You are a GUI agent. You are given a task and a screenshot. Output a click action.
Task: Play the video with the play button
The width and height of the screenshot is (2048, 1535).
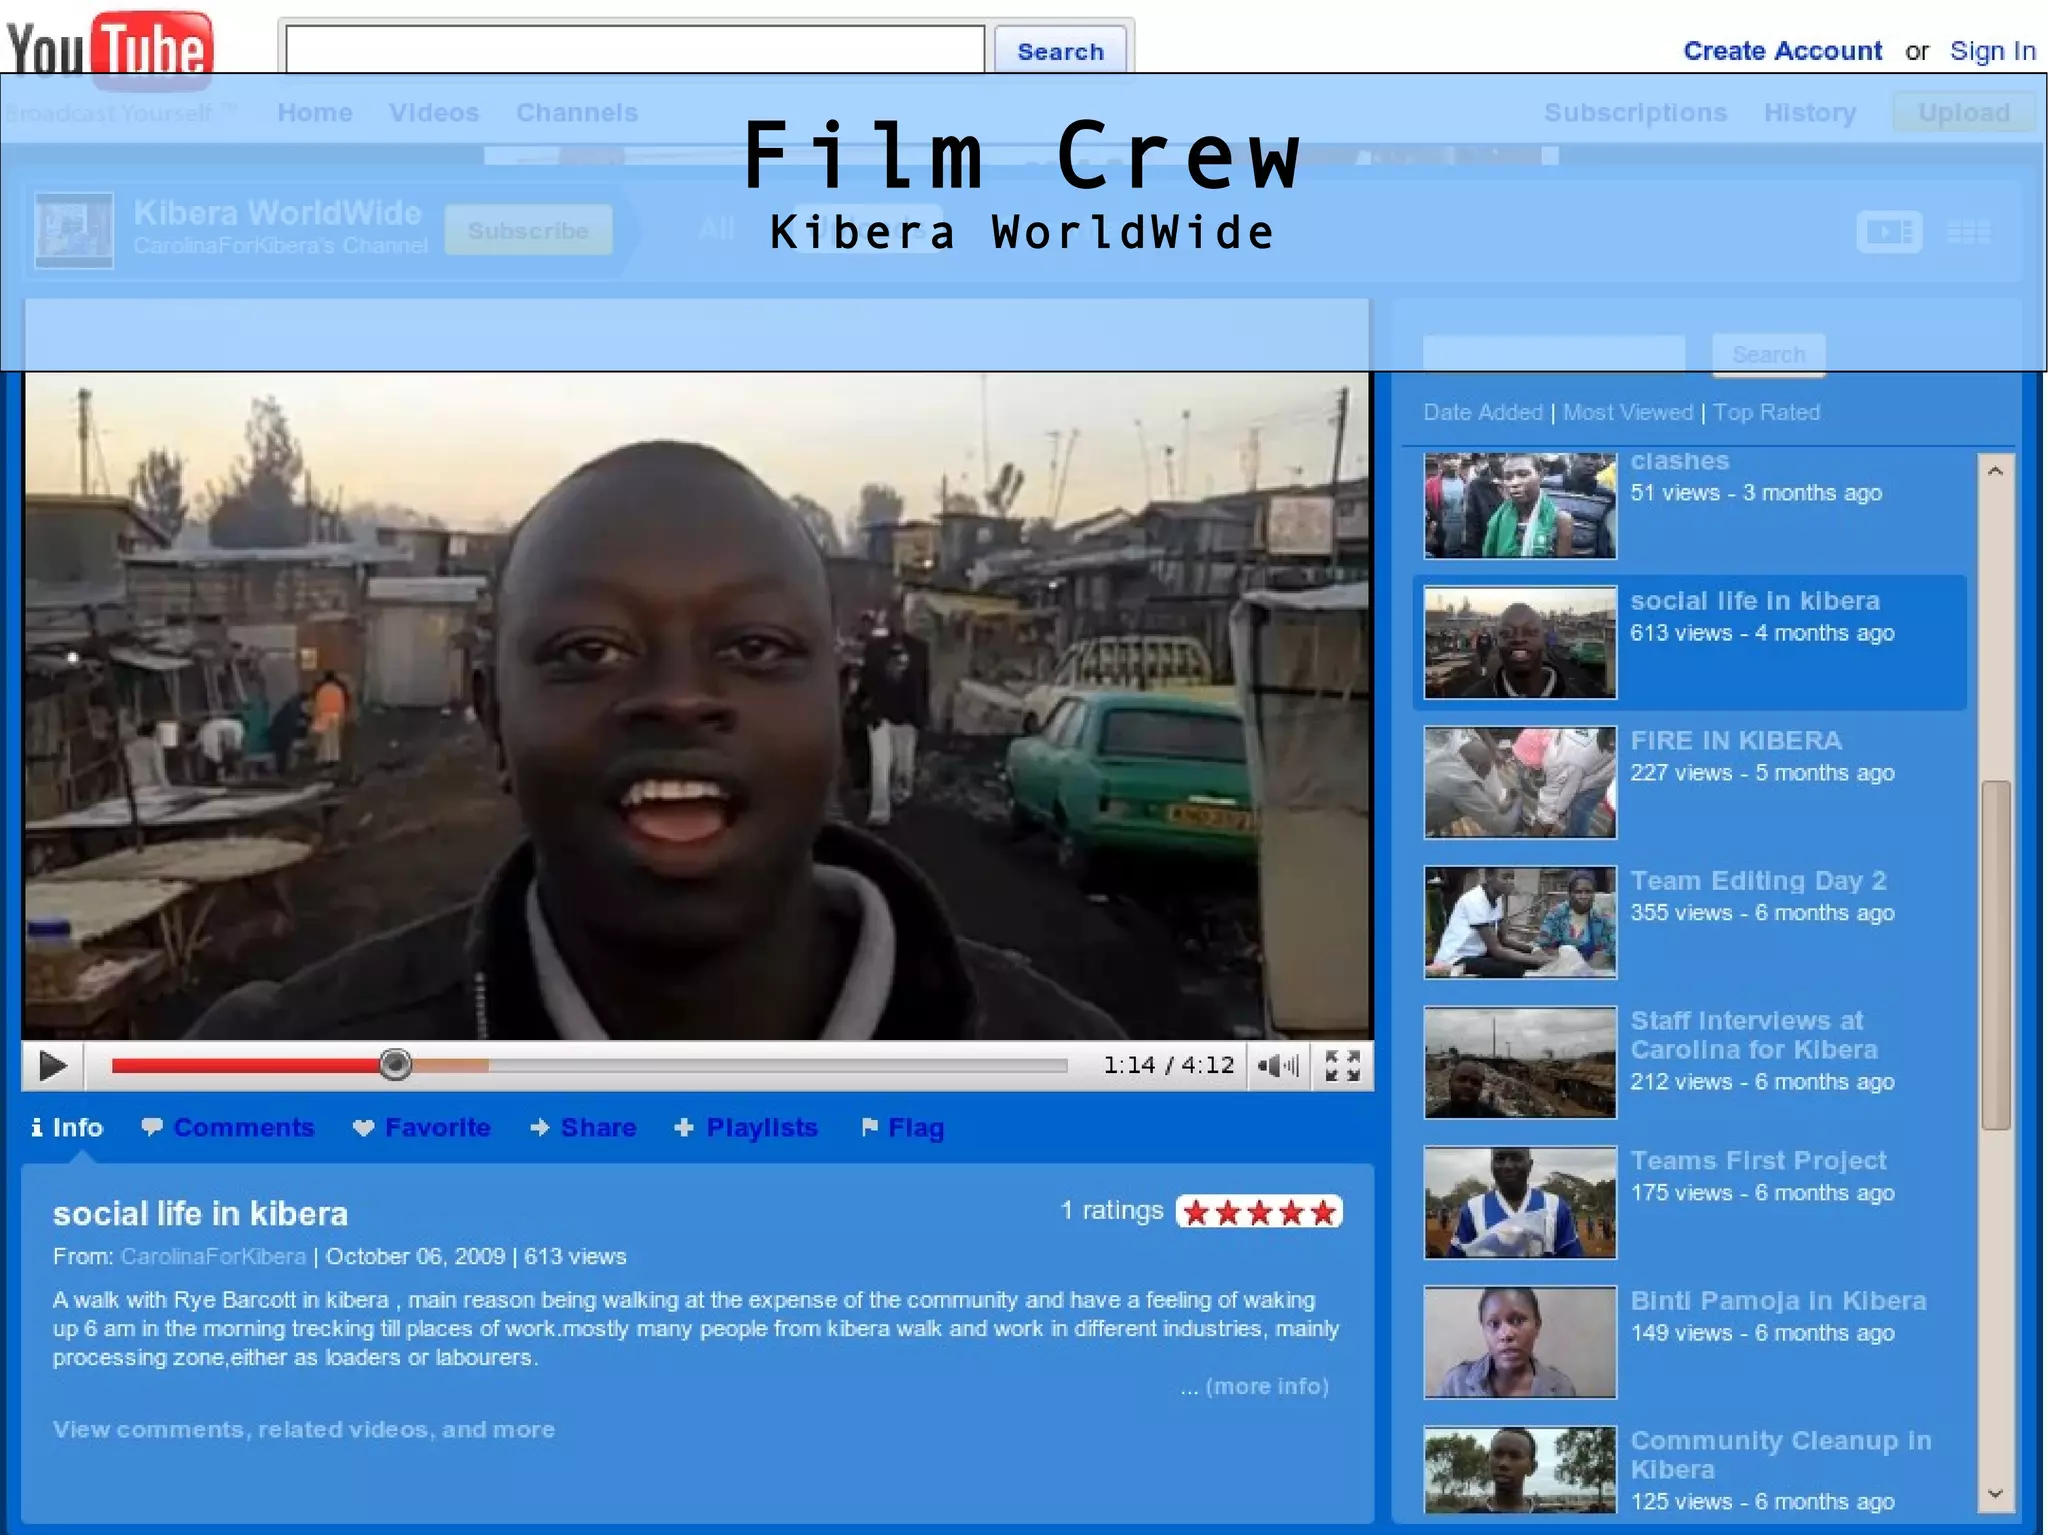click(x=52, y=1066)
